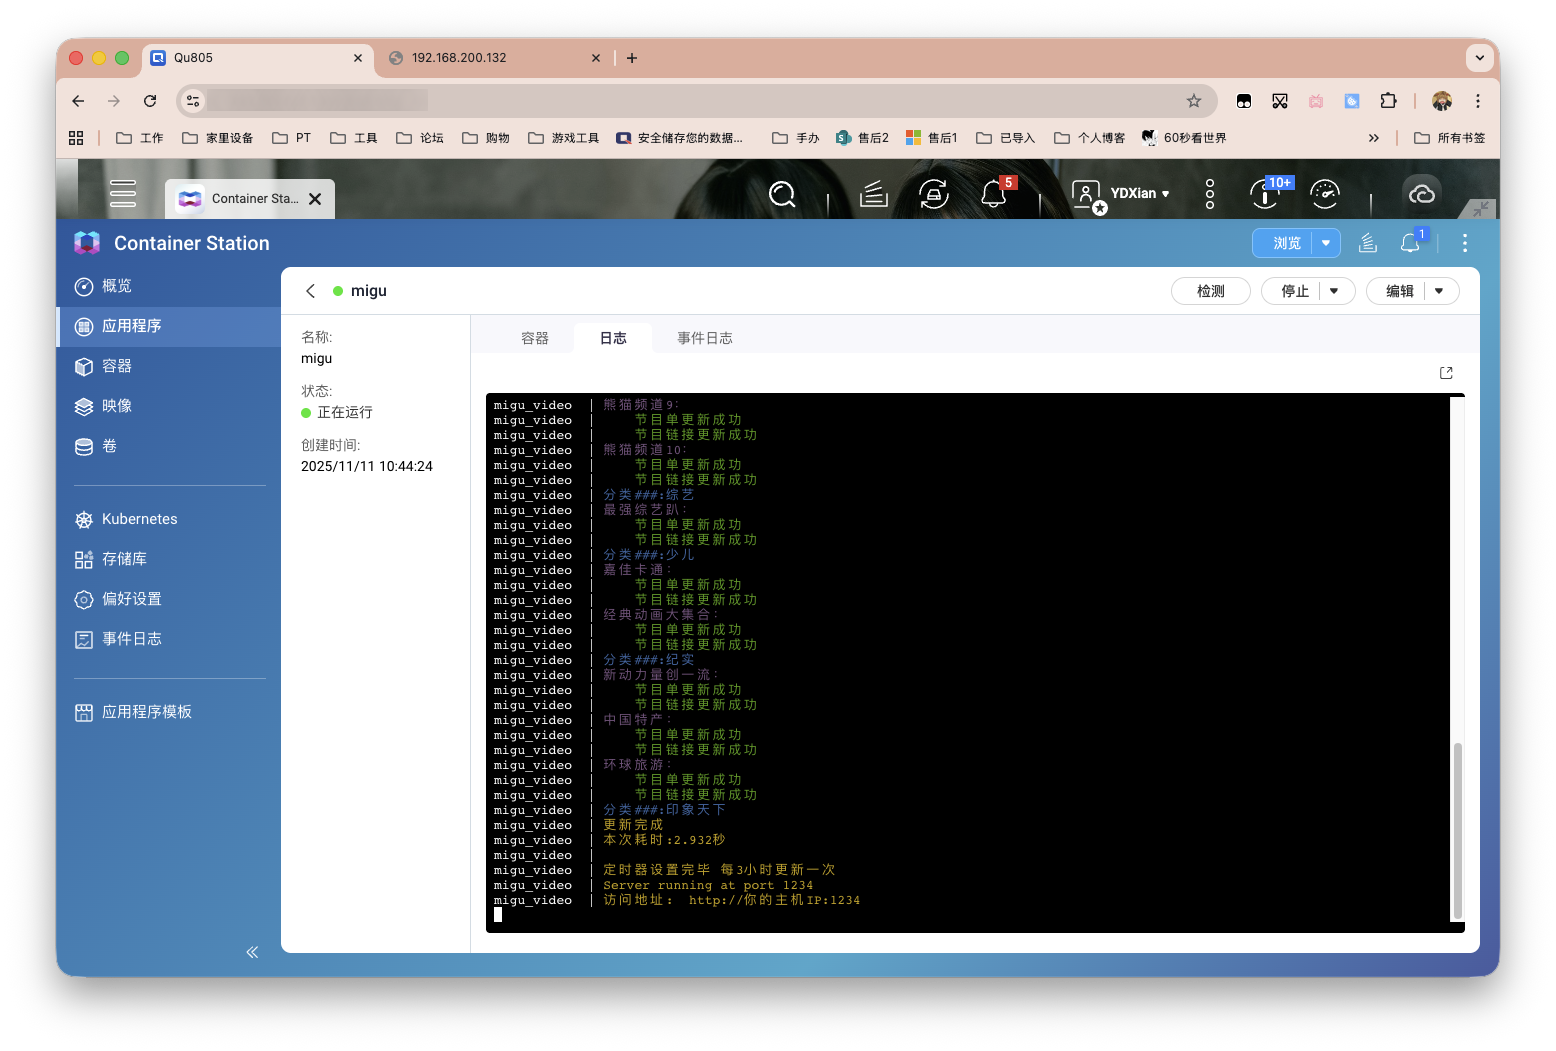
Task: Open QTS search magnifier icon
Action: [782, 194]
